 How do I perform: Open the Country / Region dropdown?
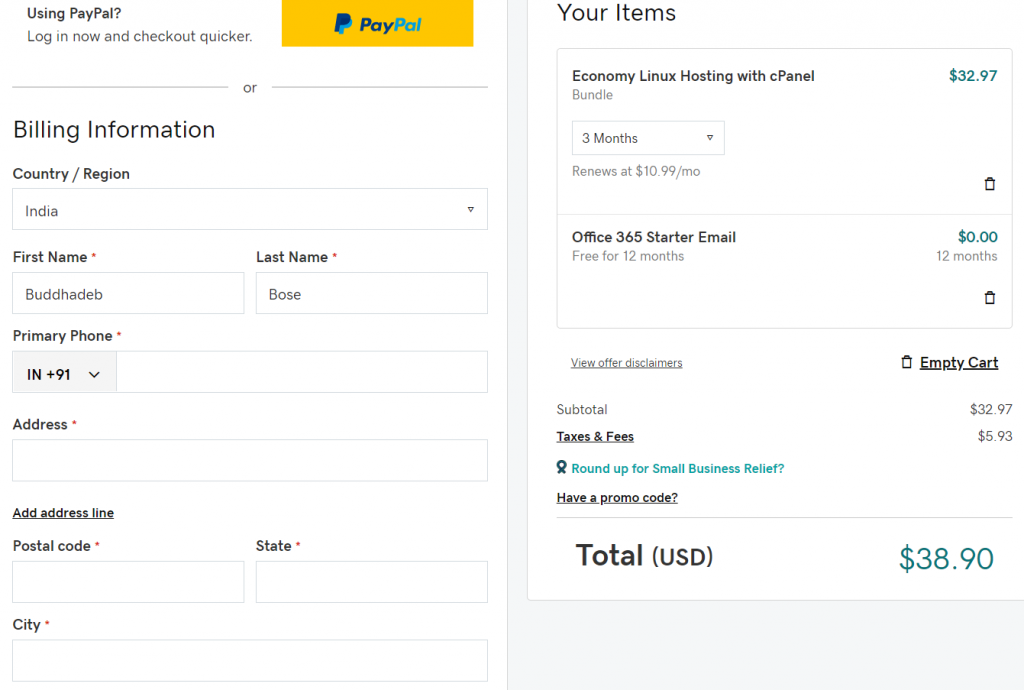click(x=250, y=210)
